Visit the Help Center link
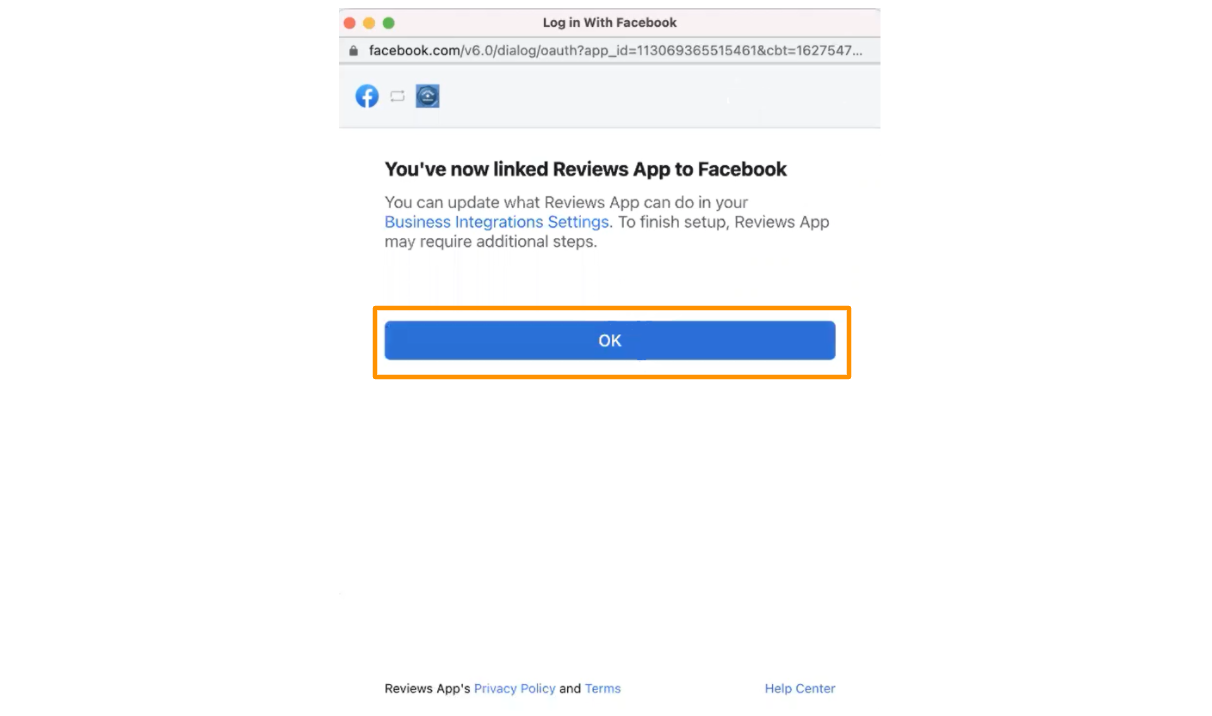The image size is (1212, 716). (x=800, y=689)
